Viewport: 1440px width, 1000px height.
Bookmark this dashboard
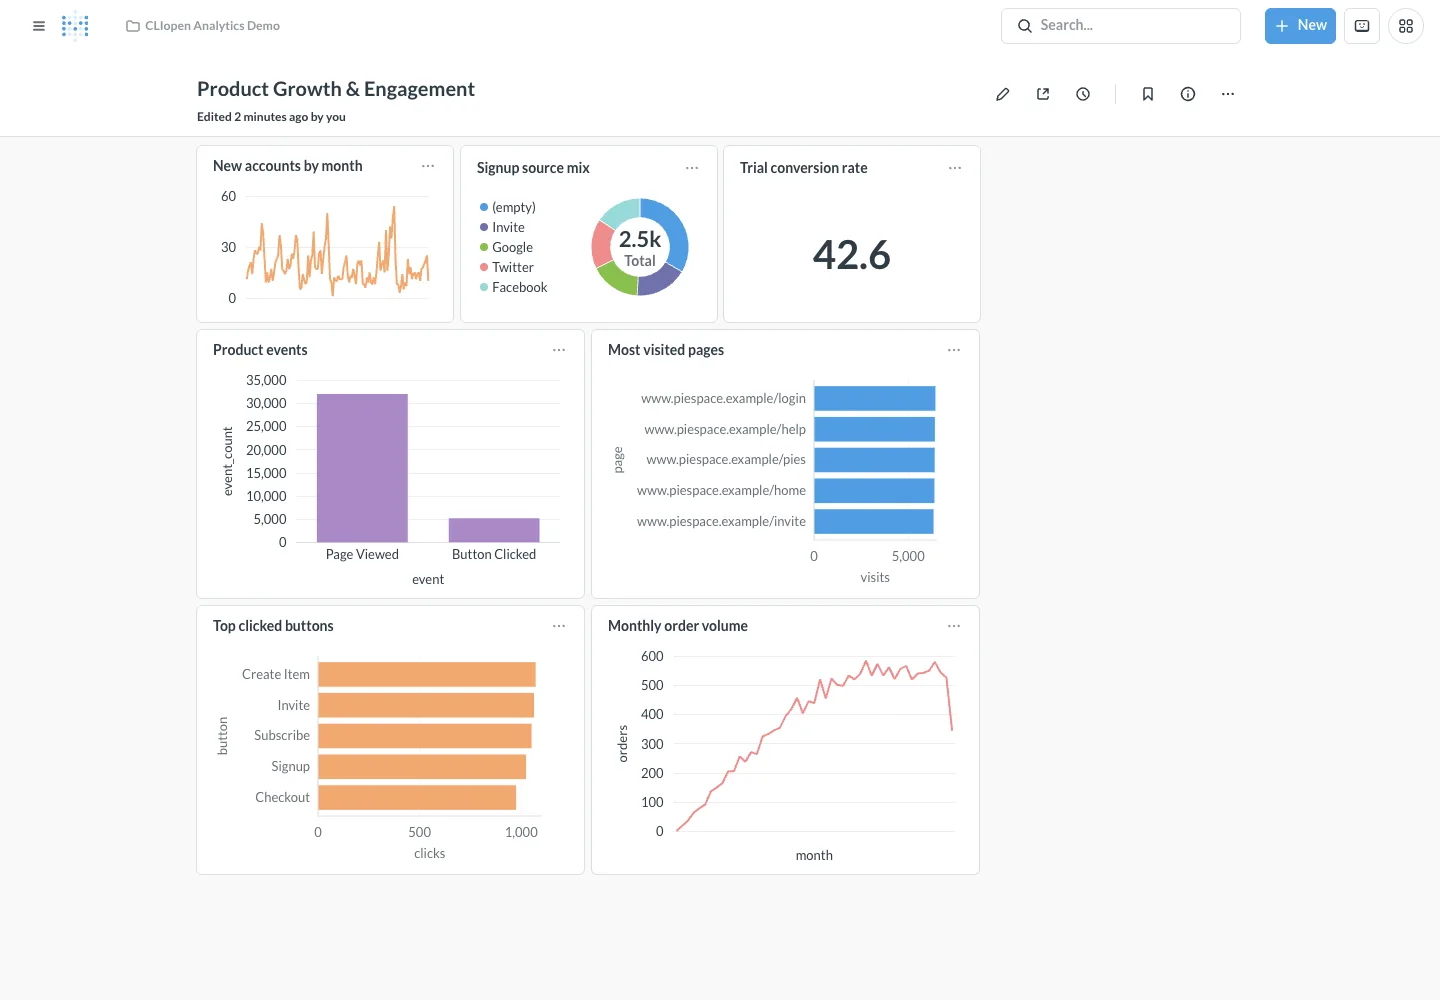coord(1148,94)
